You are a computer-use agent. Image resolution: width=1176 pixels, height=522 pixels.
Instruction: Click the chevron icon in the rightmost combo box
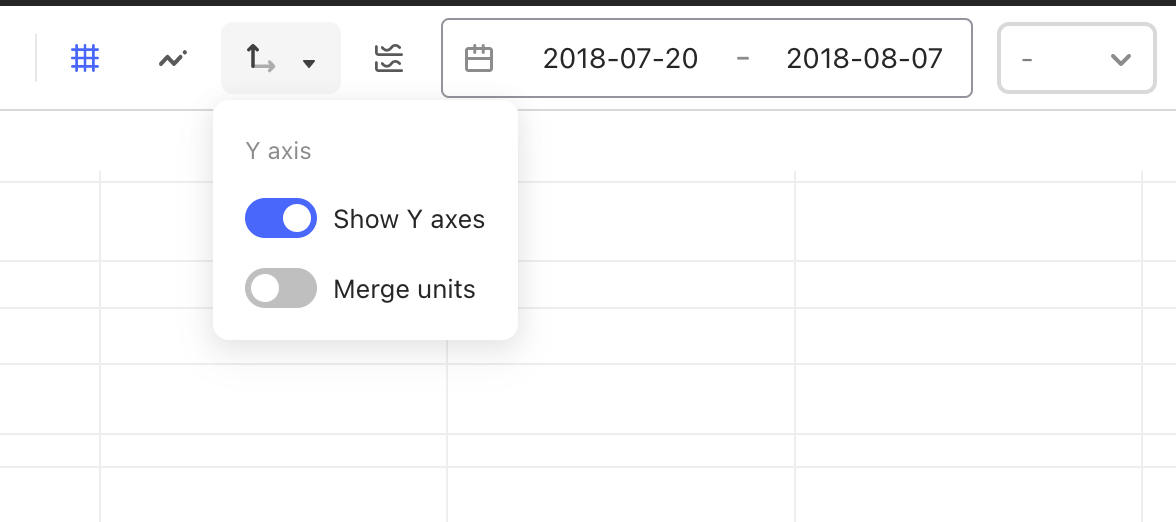tap(1120, 59)
